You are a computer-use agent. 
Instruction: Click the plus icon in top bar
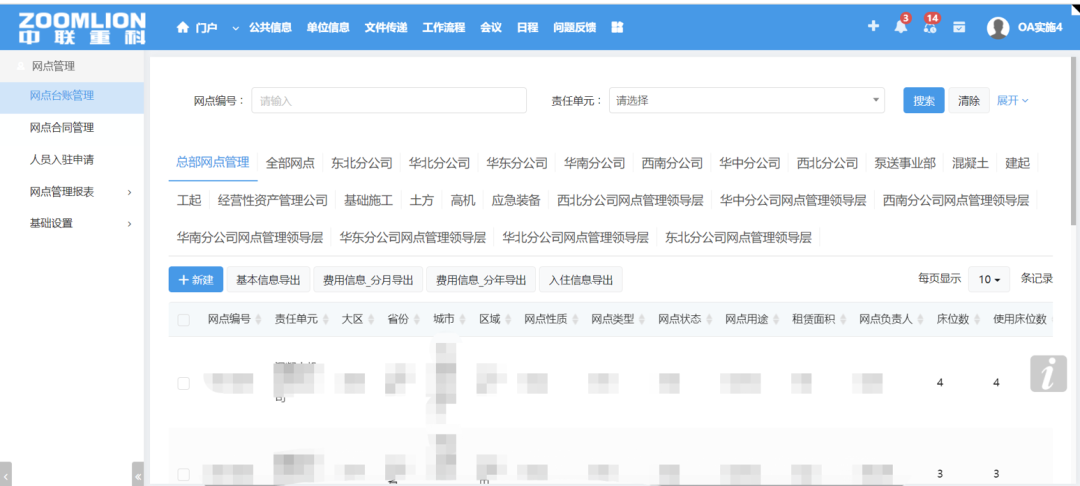point(873,27)
